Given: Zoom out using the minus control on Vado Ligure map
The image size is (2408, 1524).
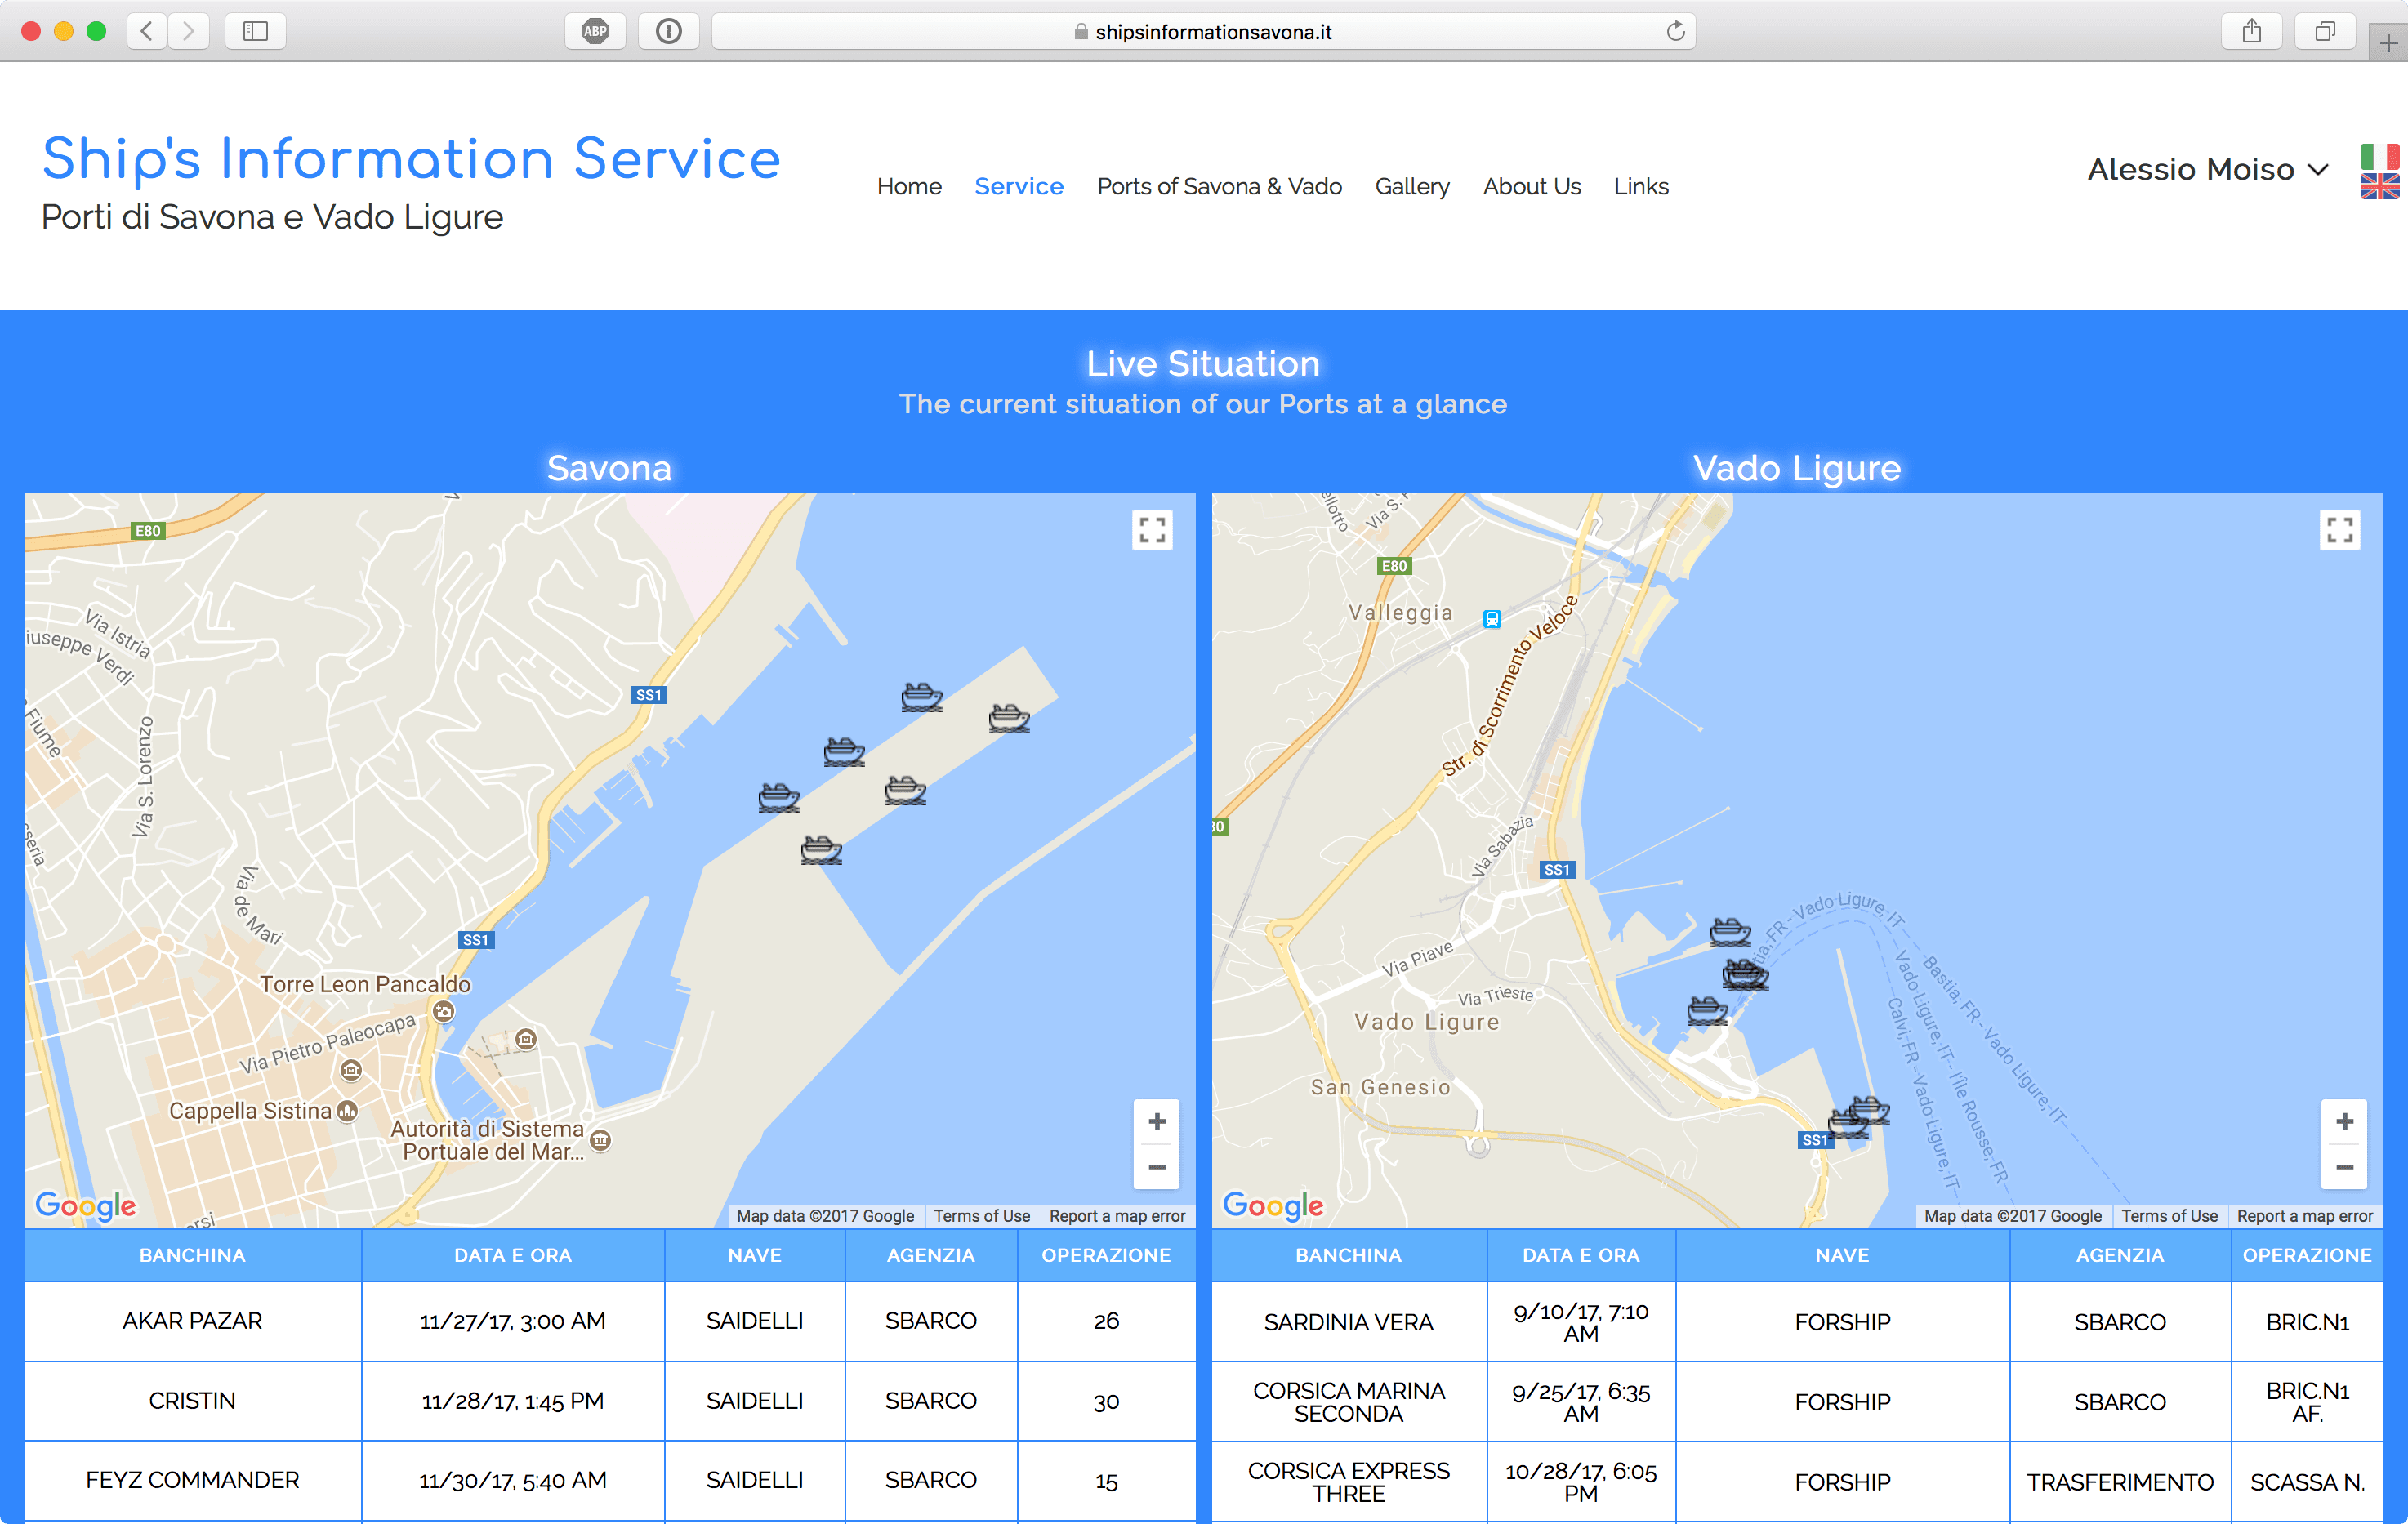Looking at the screenshot, I should [x=2344, y=1168].
